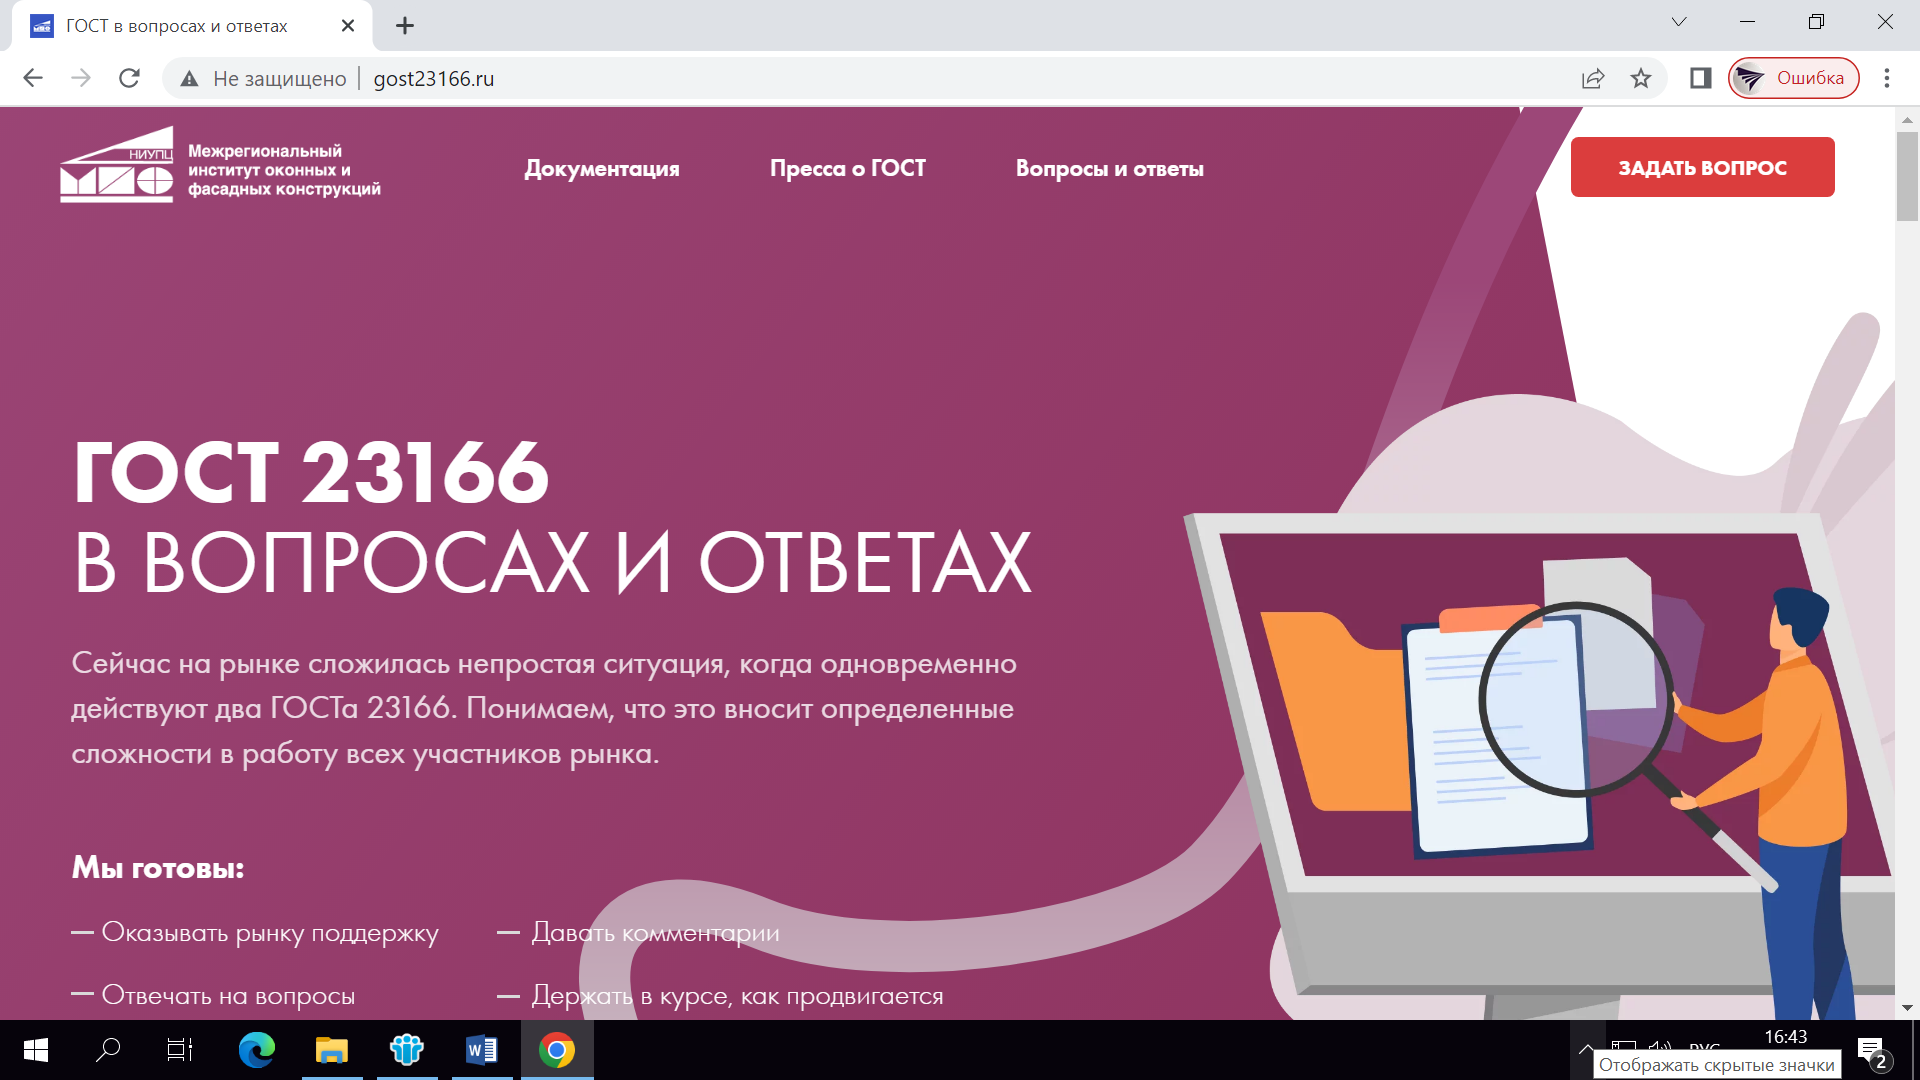
Task: Show hidden system tray icons
Action: tap(1586, 1048)
